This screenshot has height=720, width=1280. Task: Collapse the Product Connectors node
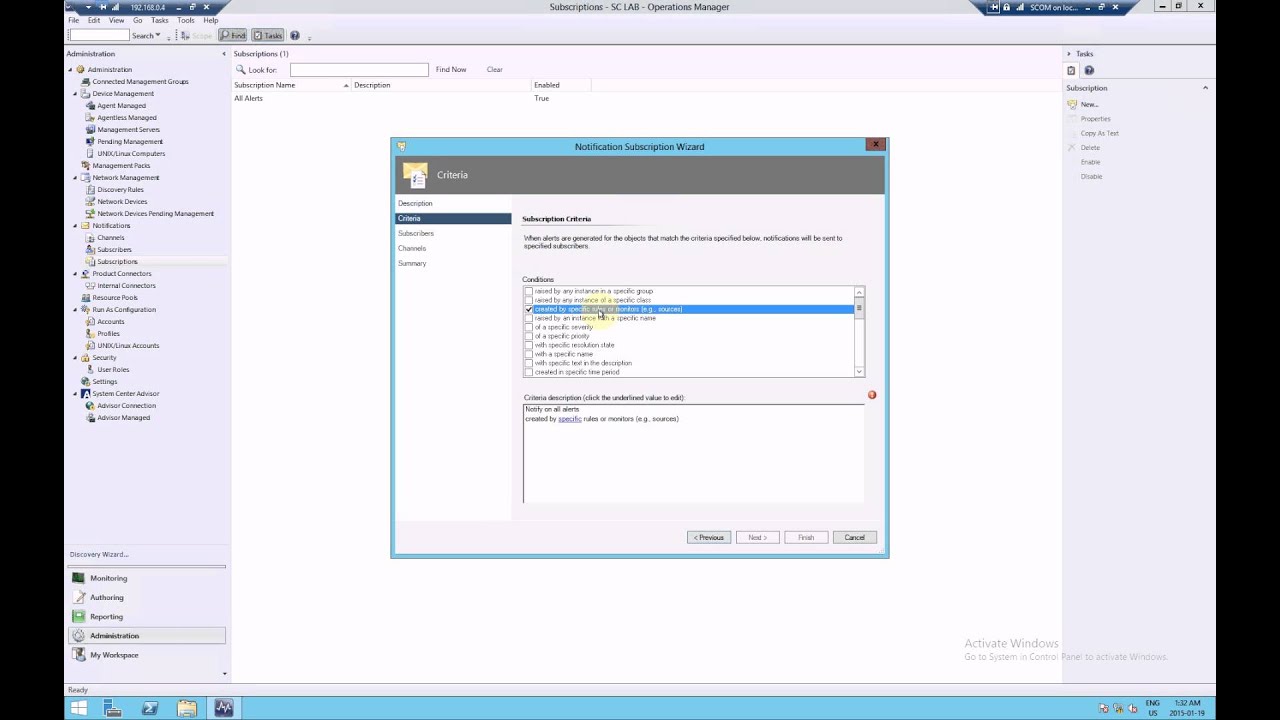click(x=75, y=274)
